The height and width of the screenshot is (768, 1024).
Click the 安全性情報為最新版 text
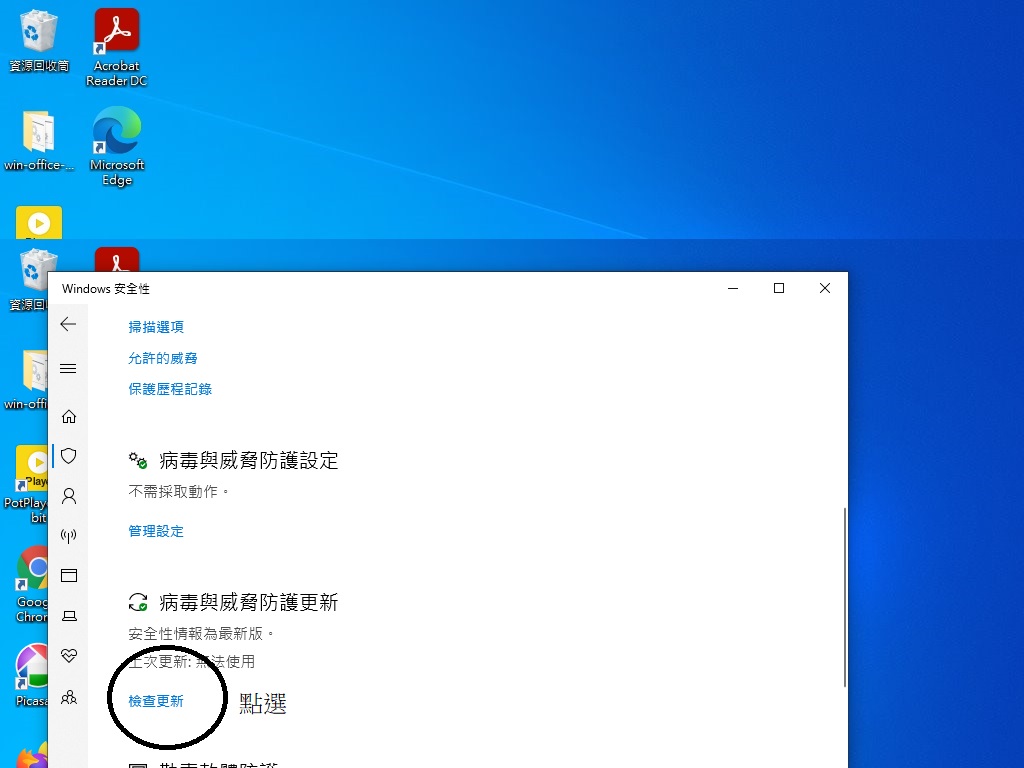click(201, 633)
